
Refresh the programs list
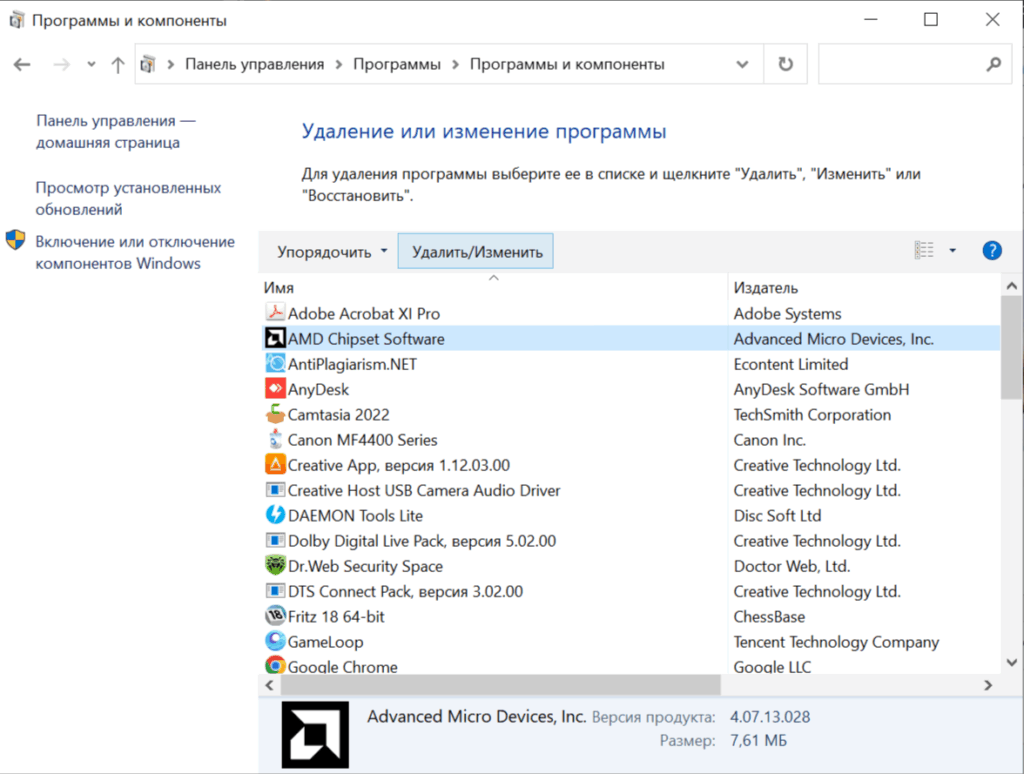pyautogui.click(x=785, y=64)
